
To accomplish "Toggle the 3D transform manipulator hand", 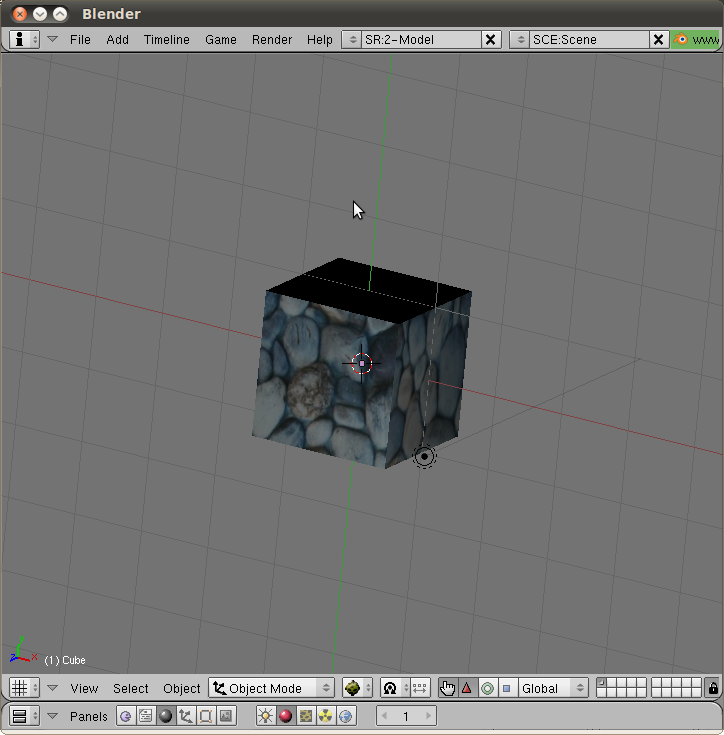I will (x=447, y=688).
